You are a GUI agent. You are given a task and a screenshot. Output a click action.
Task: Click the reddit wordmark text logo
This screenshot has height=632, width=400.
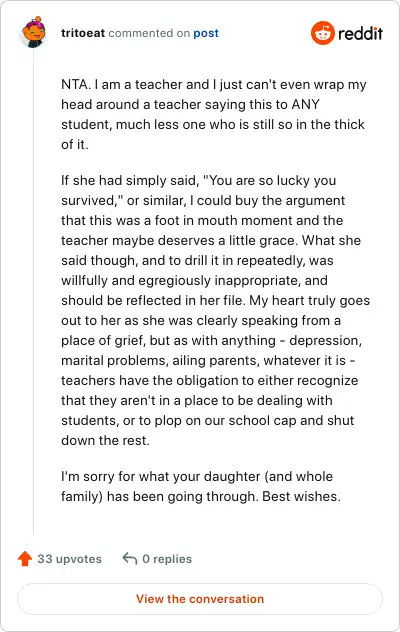360,33
